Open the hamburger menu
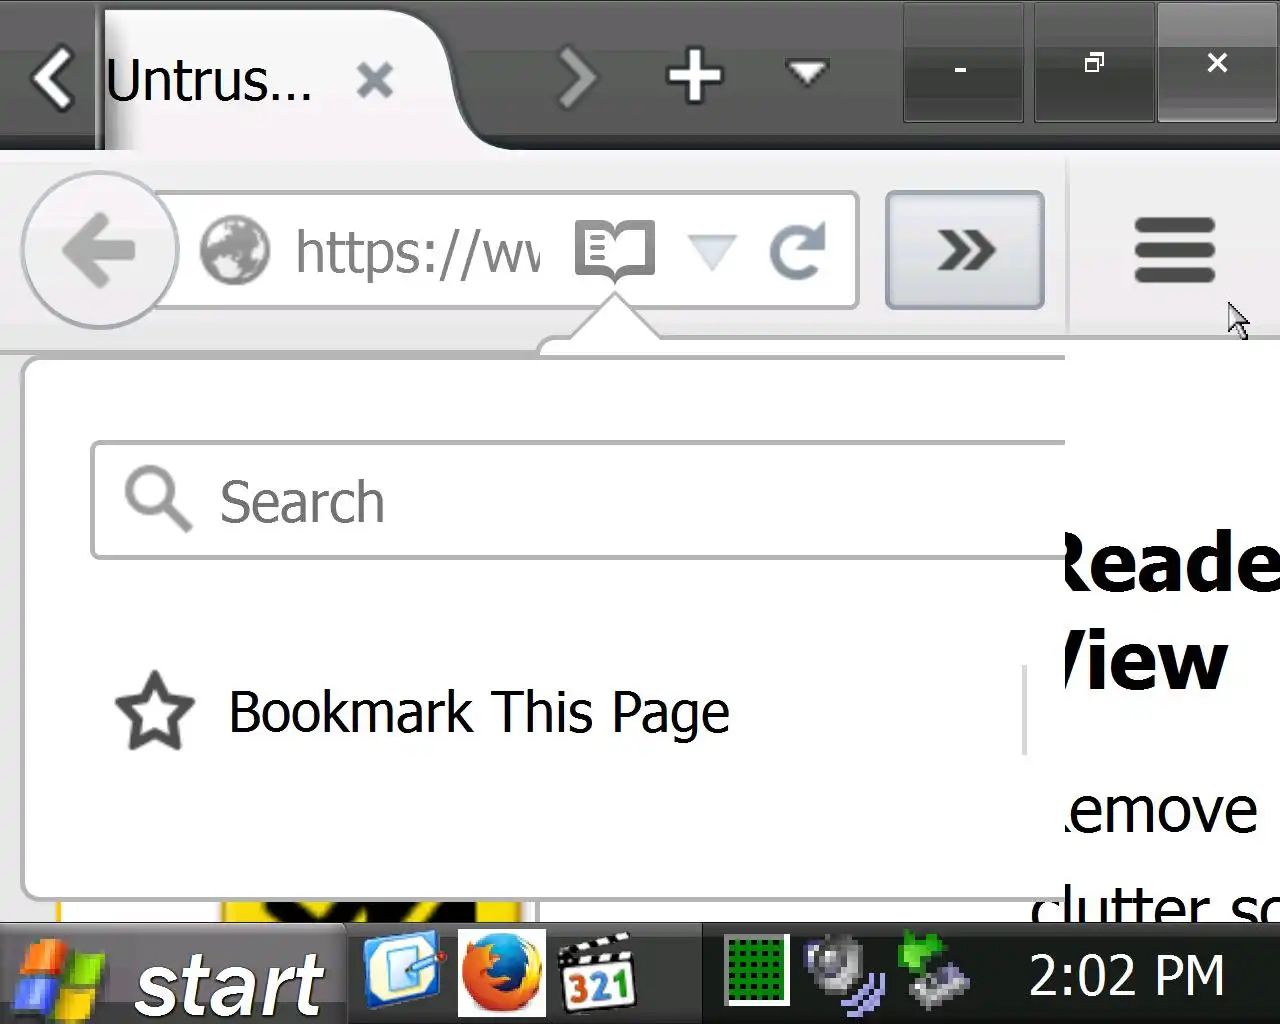Screen dimensions: 1280x1024 [x=1175, y=250]
